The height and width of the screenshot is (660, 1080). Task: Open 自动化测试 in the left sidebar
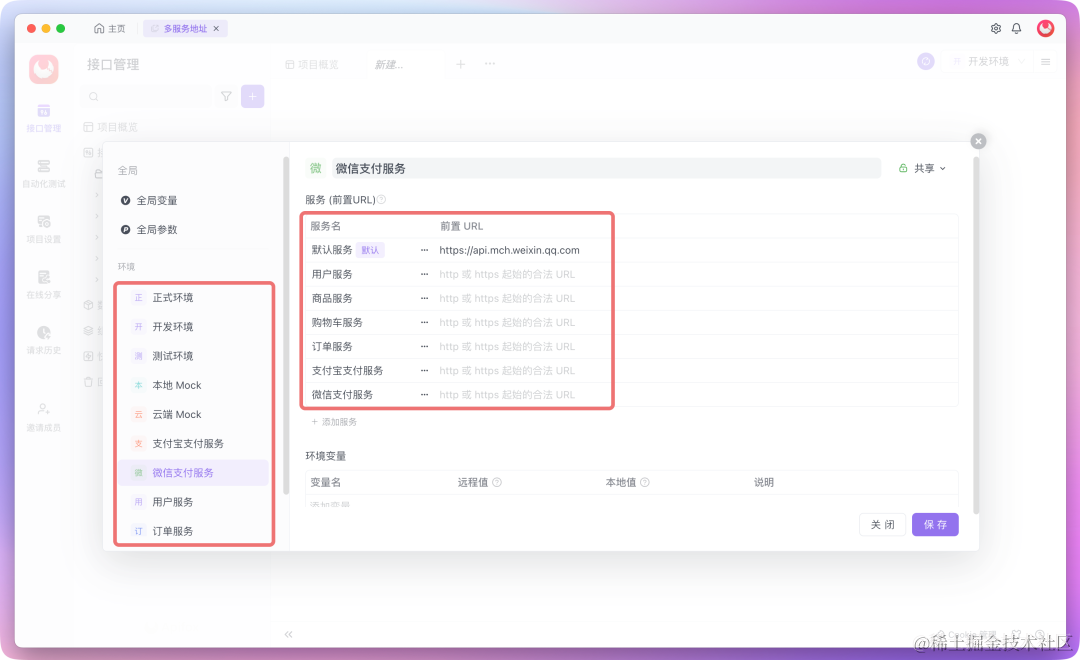pyautogui.click(x=43, y=174)
